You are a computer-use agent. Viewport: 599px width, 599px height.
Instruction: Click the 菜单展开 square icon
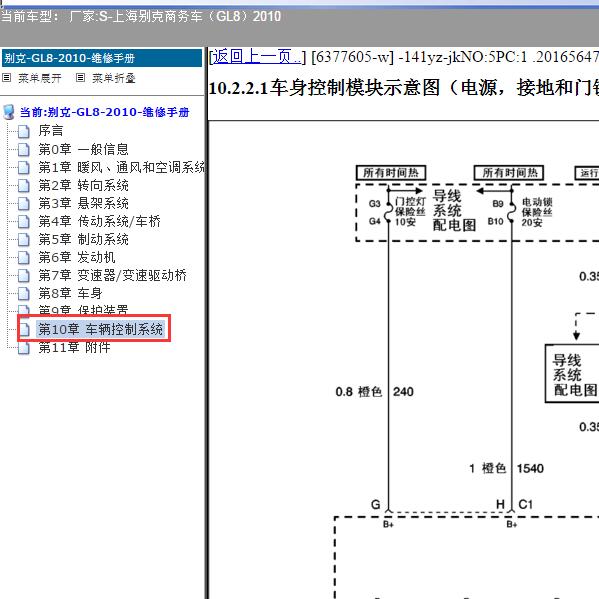6,78
